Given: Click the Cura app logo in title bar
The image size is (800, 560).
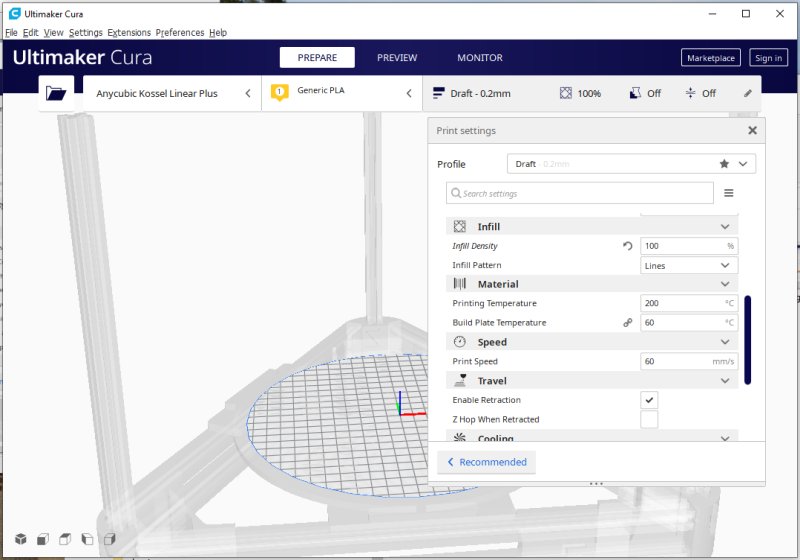Looking at the screenshot, I should click(15, 14).
